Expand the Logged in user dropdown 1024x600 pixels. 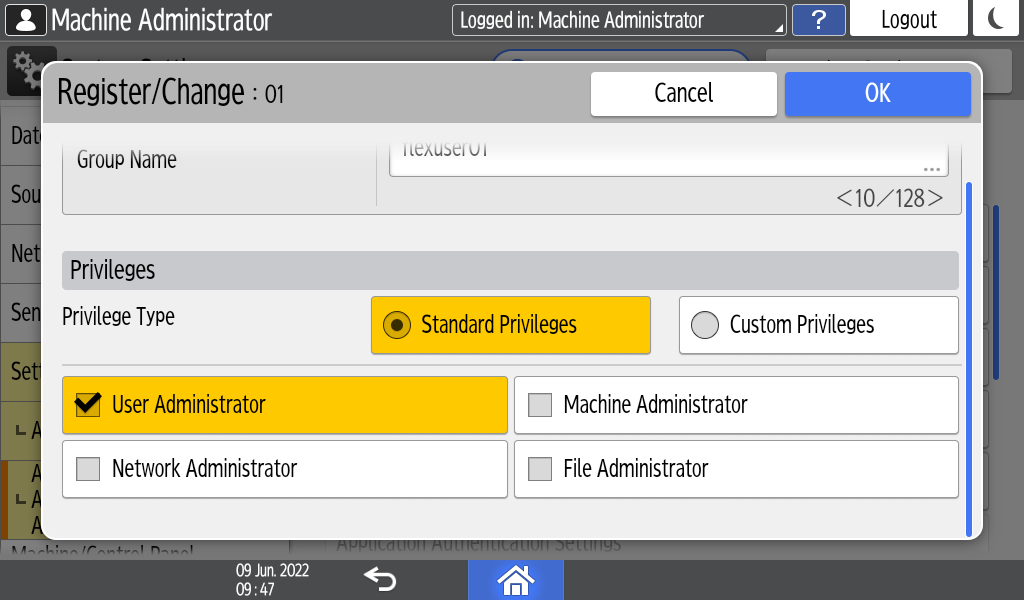point(619,20)
